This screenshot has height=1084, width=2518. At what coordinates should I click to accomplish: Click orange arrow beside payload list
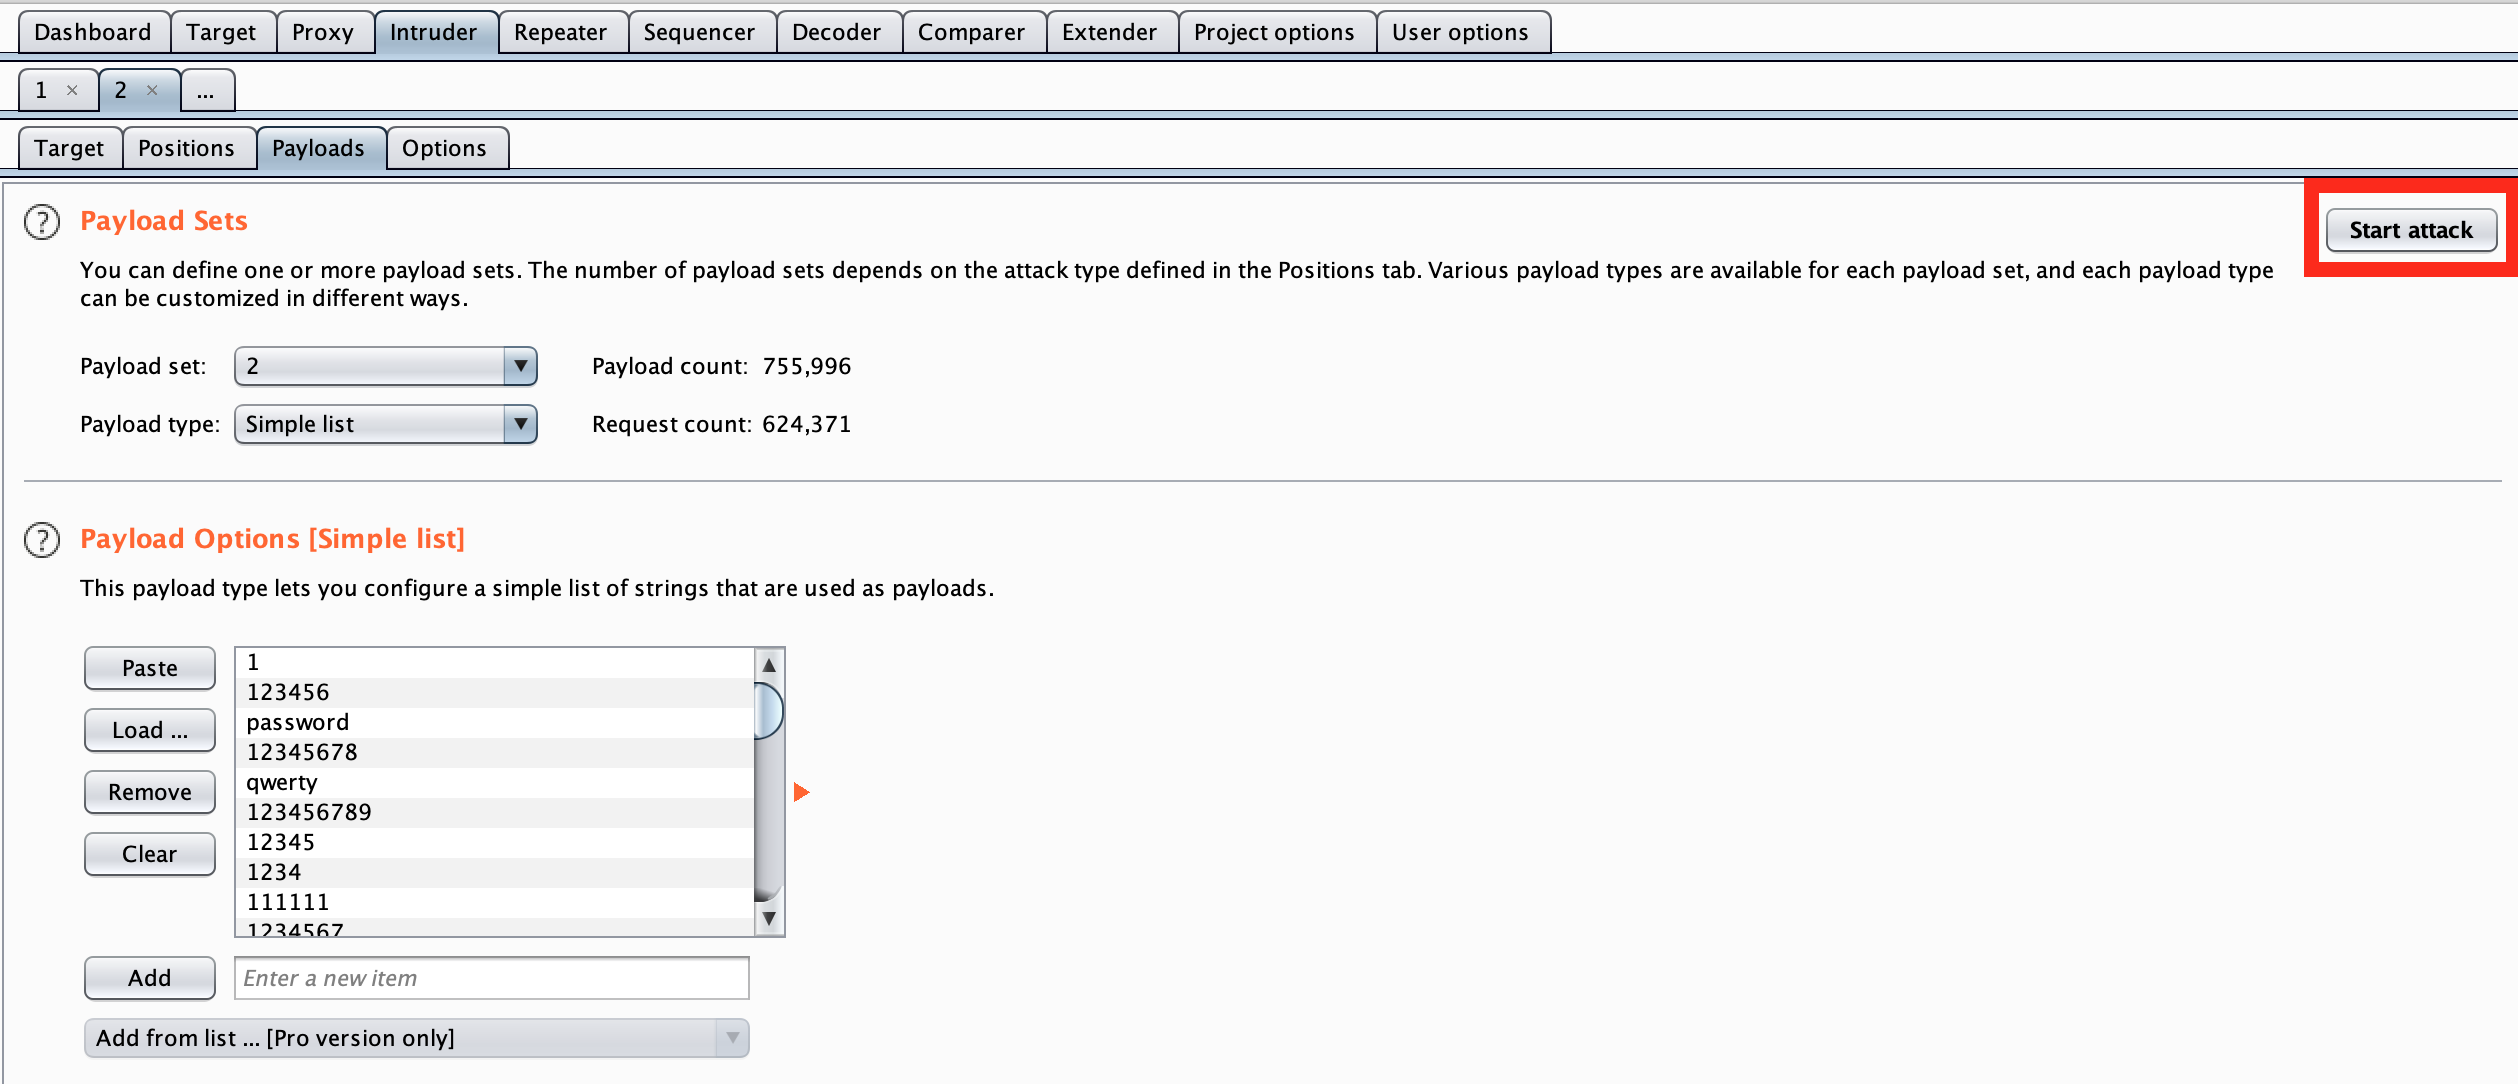point(801,792)
